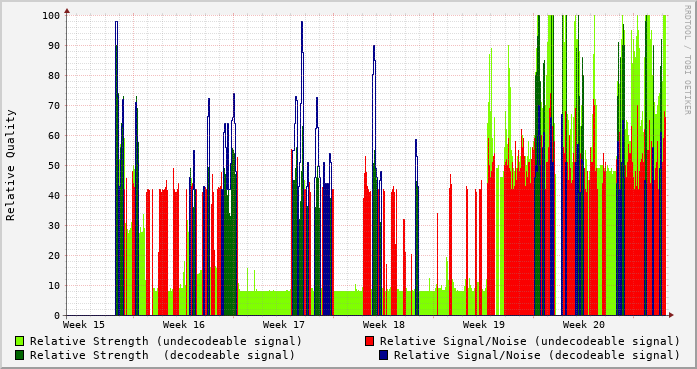Click the red undecodeable Signal/Noise legend swatch

click(369, 341)
